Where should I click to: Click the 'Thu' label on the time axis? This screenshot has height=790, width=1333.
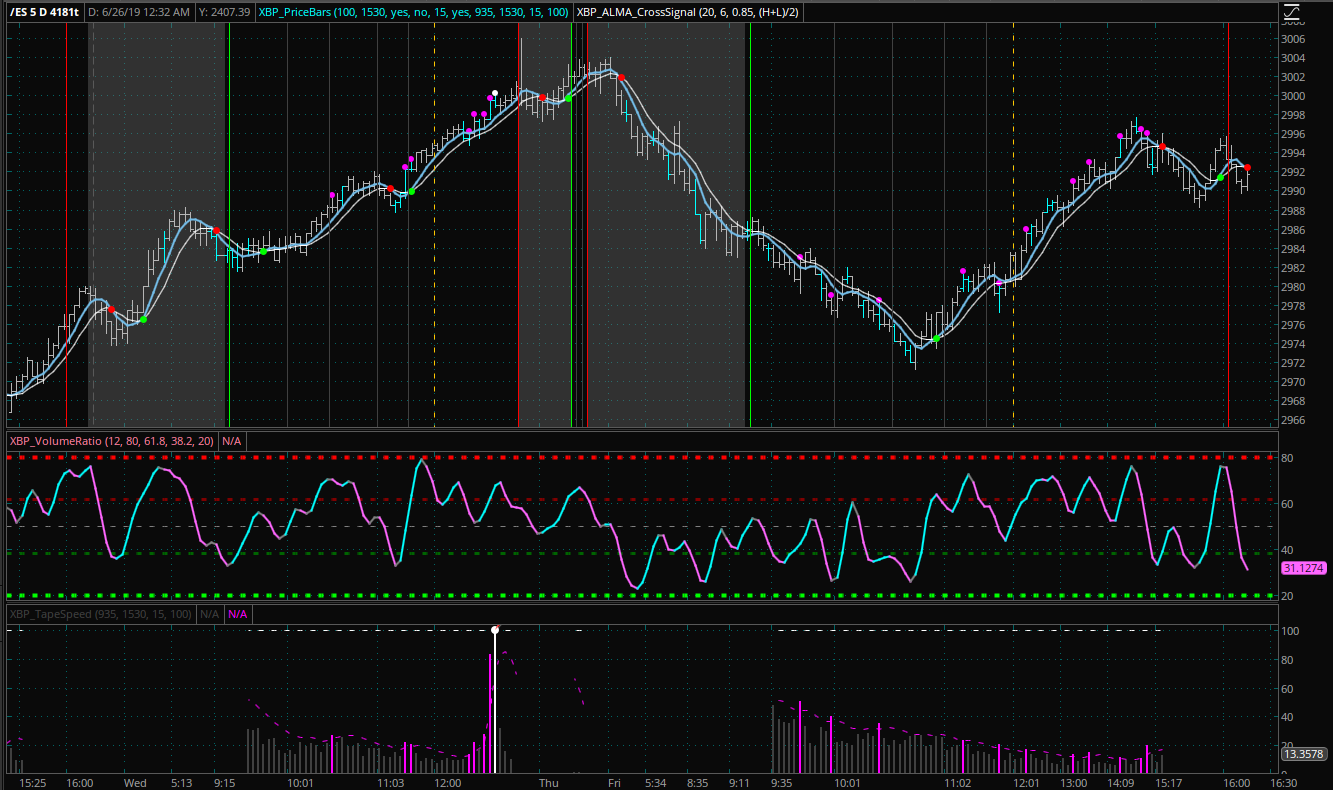(549, 782)
